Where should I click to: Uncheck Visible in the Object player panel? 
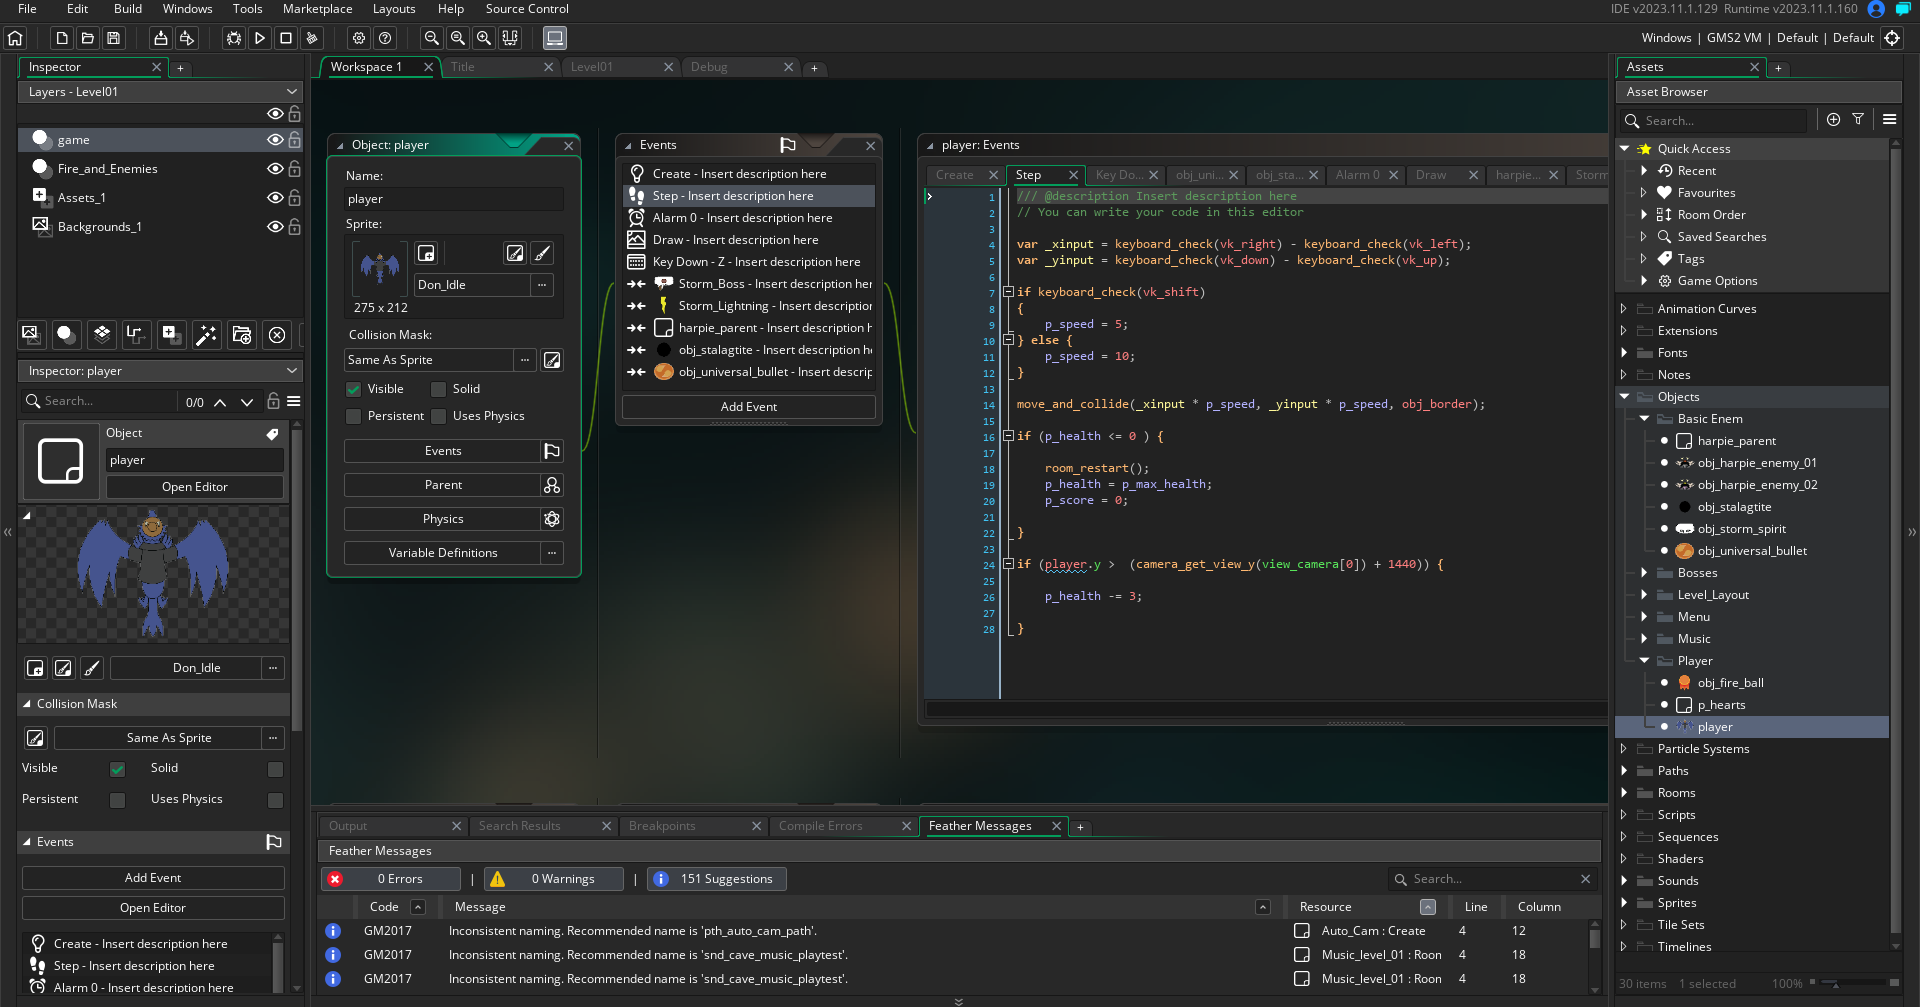[x=353, y=389]
